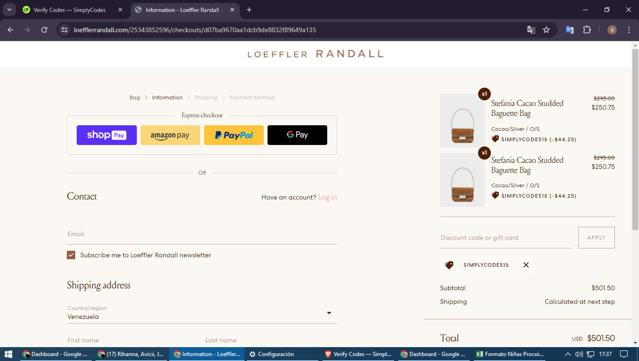Click the Last name field
Viewport: 639px width, 361px height.
coord(271,340)
